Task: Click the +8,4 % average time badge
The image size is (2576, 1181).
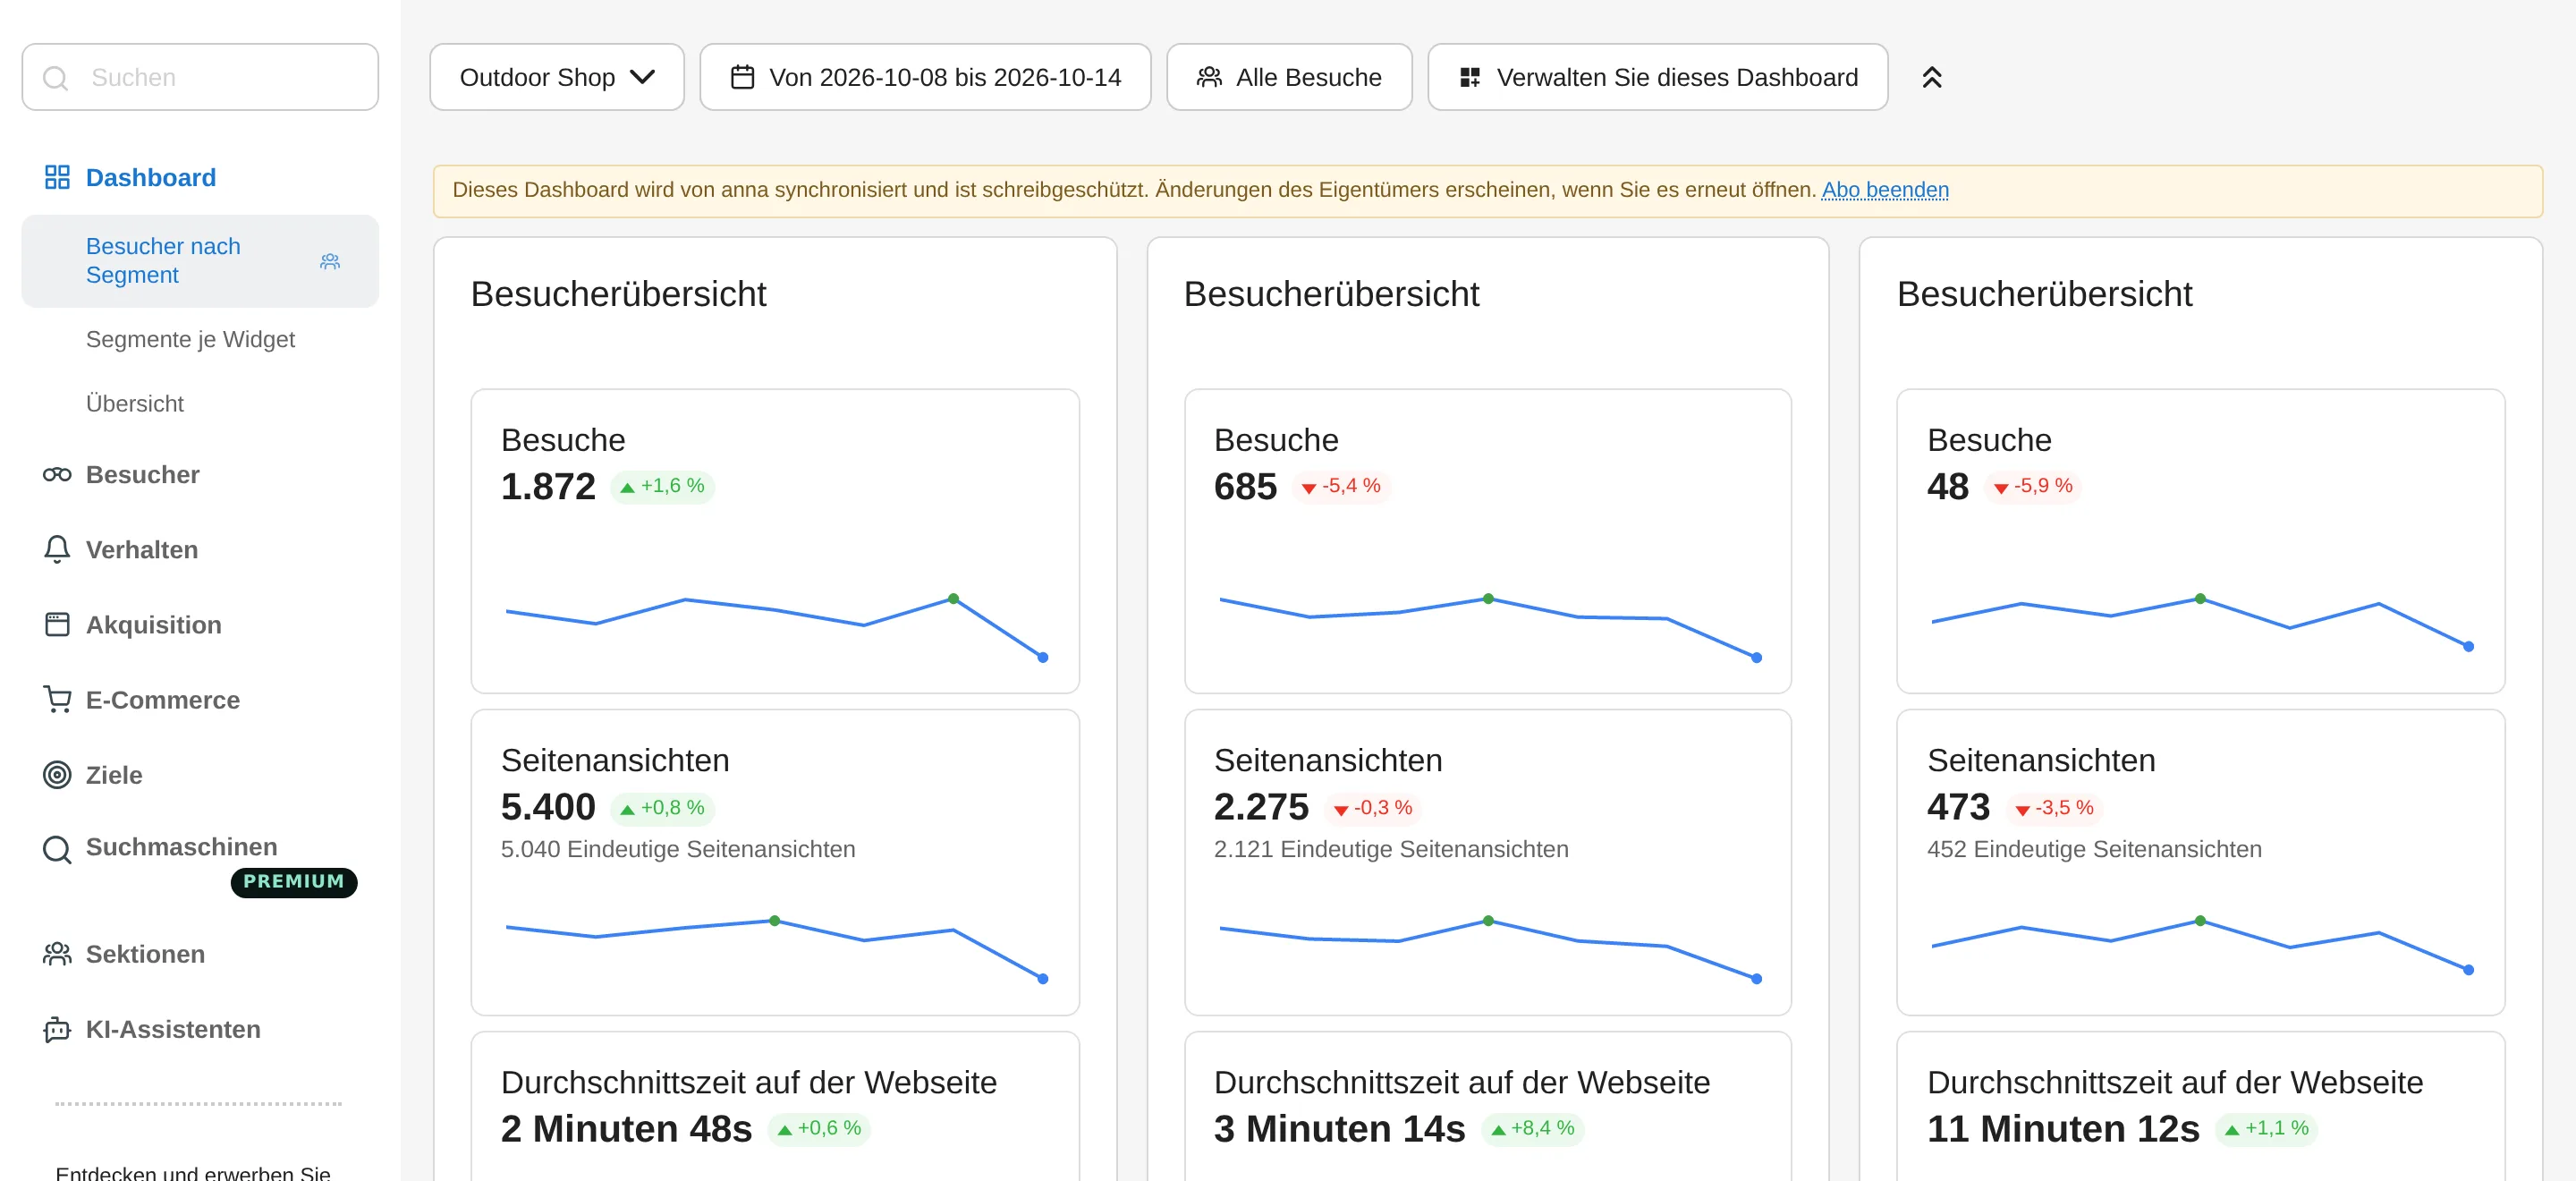Action: (x=1532, y=1128)
